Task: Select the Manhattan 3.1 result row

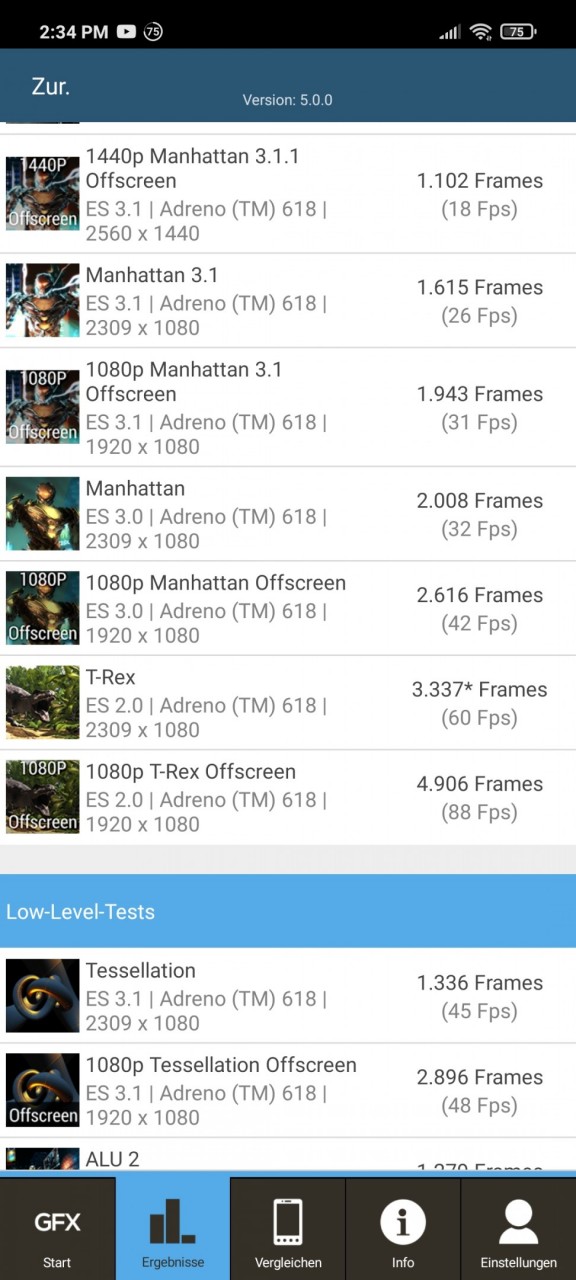Action: click(288, 301)
